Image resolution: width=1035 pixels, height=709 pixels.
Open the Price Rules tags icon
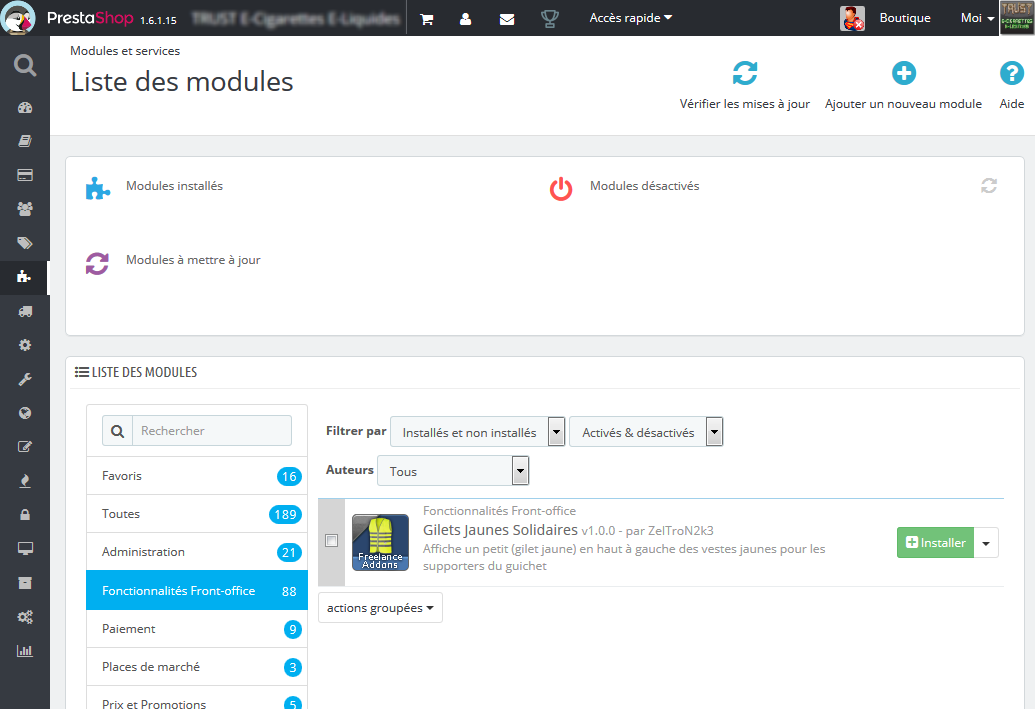point(25,243)
